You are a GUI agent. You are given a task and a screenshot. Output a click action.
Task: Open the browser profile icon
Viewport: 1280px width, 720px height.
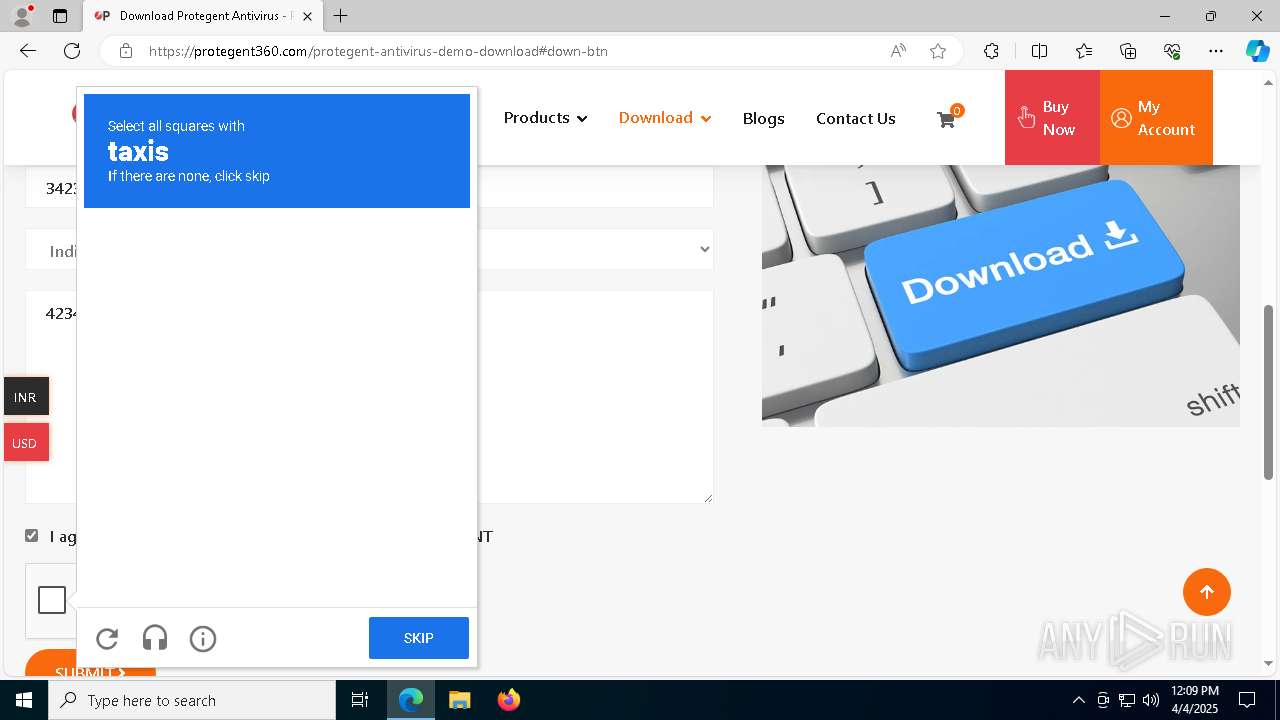pyautogui.click(x=22, y=16)
